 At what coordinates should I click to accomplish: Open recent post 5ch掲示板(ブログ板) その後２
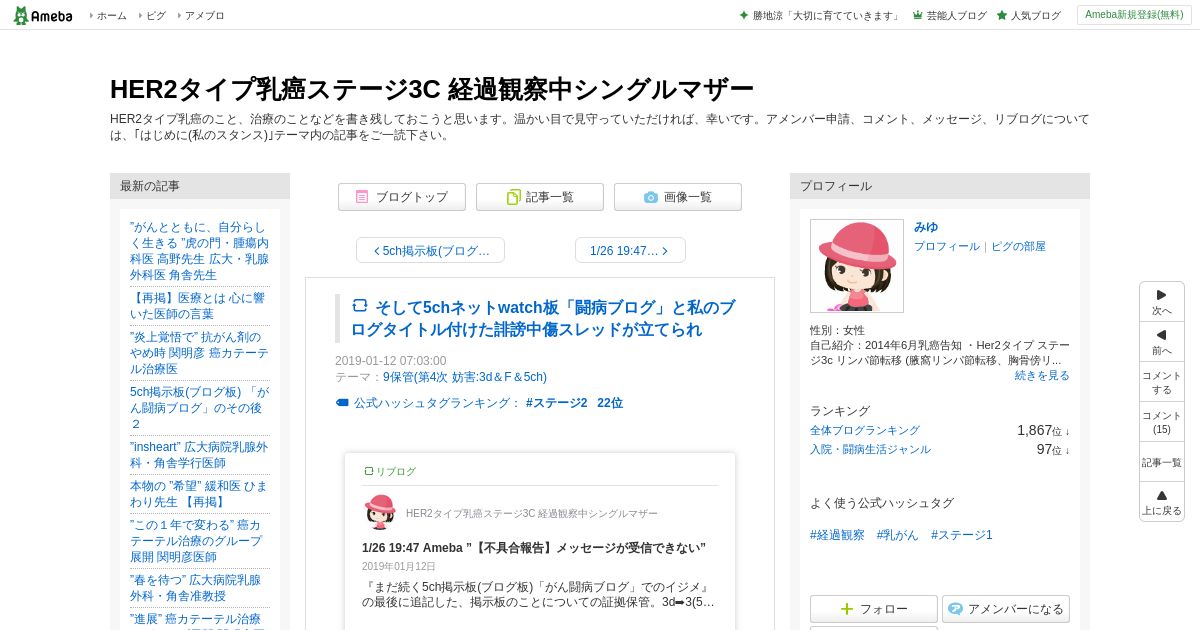(199, 408)
